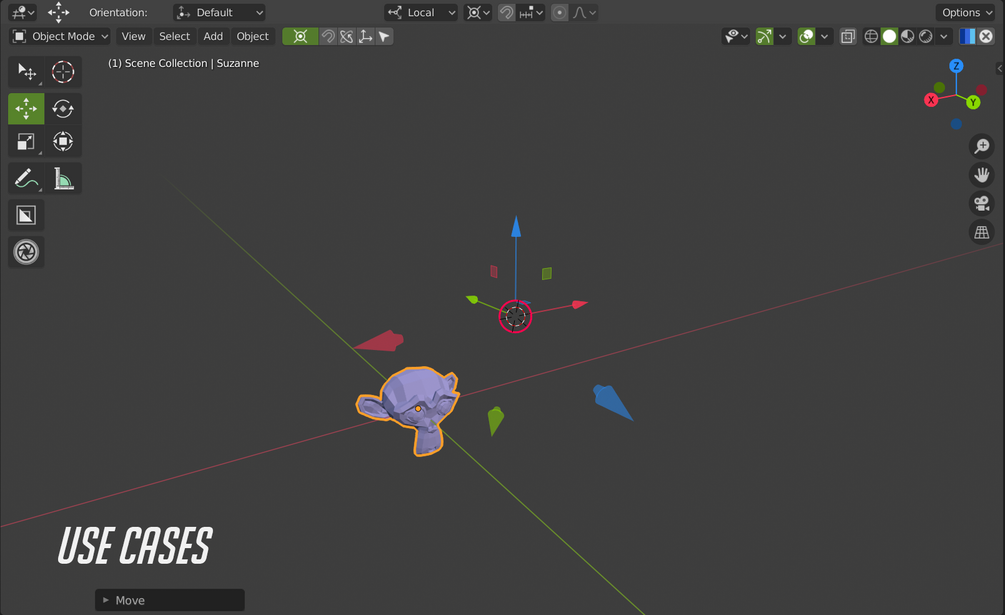This screenshot has width=1005, height=615.
Task: Open shading options dropdown arrow
Action: click(943, 37)
